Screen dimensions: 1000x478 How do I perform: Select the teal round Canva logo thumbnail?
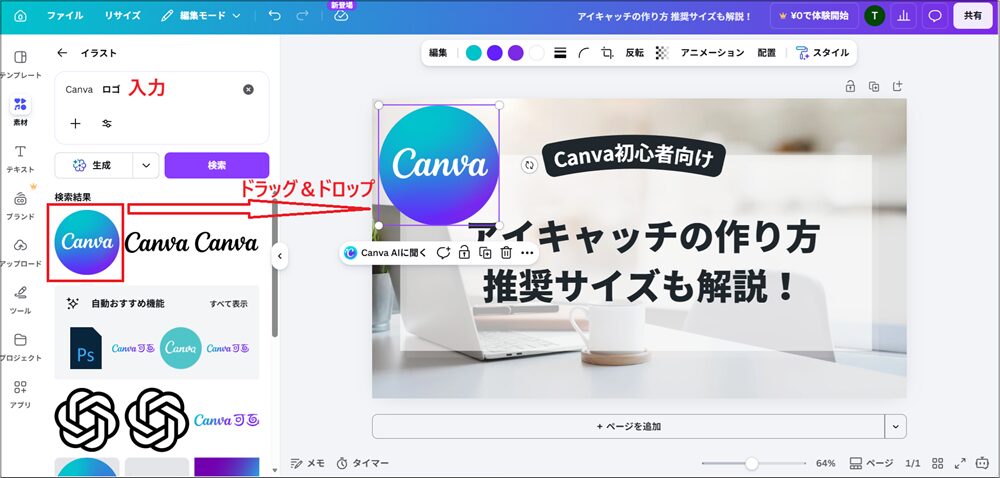pyautogui.click(x=180, y=348)
